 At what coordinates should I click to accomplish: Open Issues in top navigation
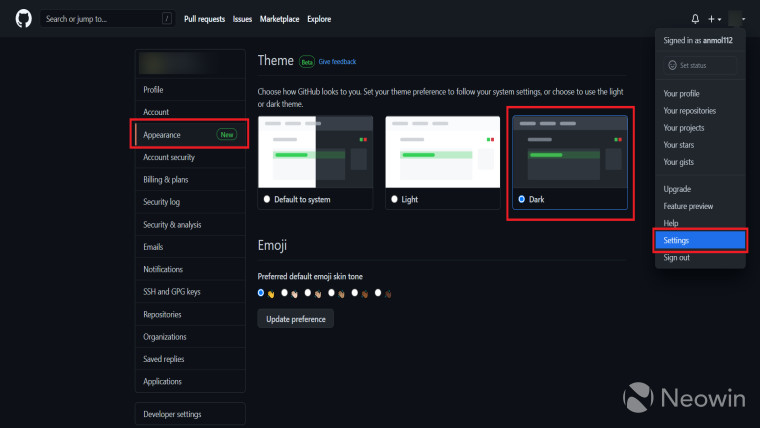click(x=242, y=19)
